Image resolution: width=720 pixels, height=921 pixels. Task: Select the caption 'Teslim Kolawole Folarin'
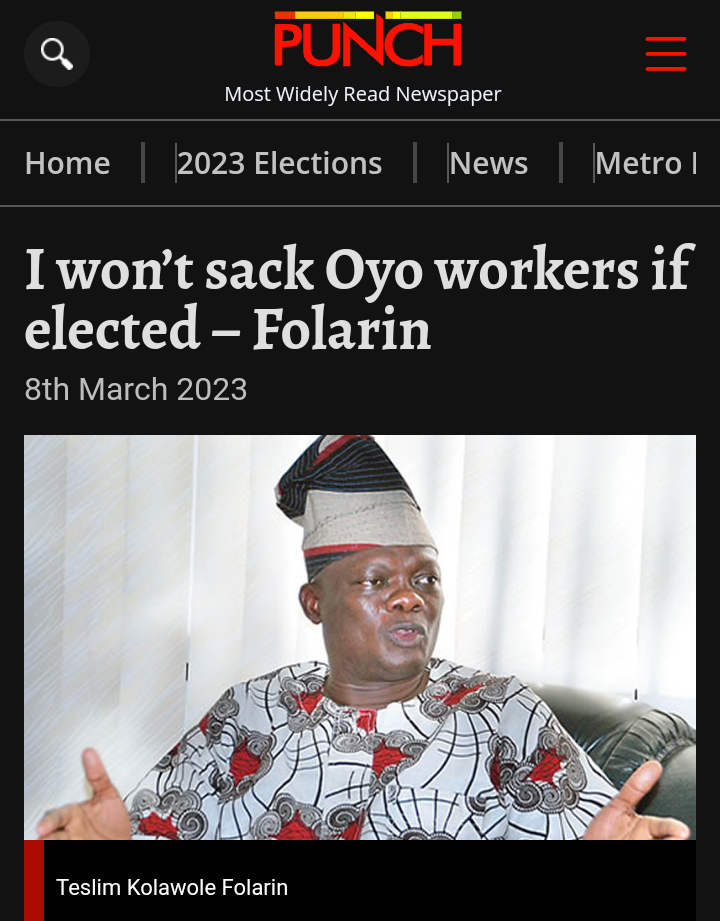click(172, 887)
